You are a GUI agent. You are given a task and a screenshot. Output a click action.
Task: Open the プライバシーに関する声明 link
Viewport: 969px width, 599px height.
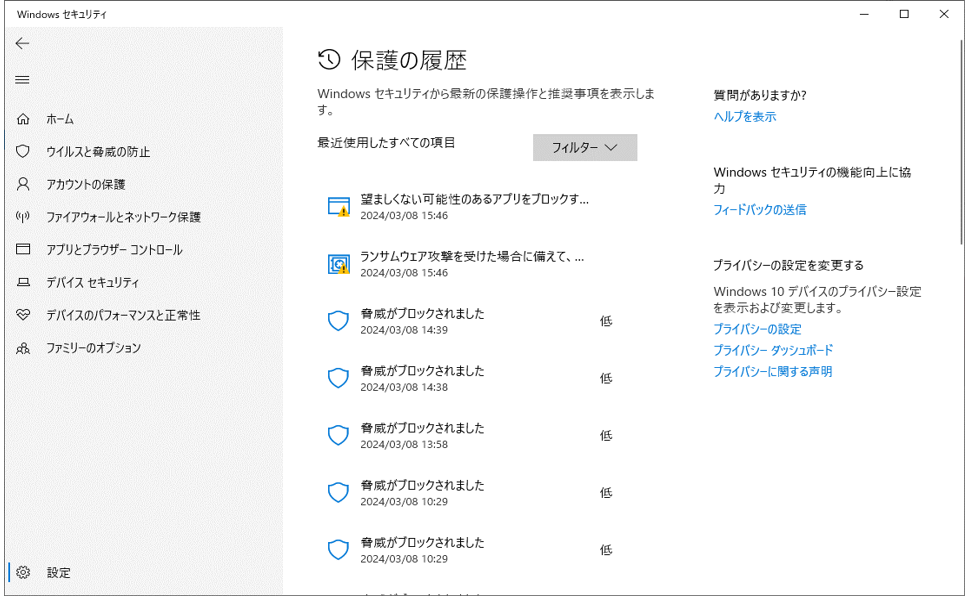pos(772,372)
